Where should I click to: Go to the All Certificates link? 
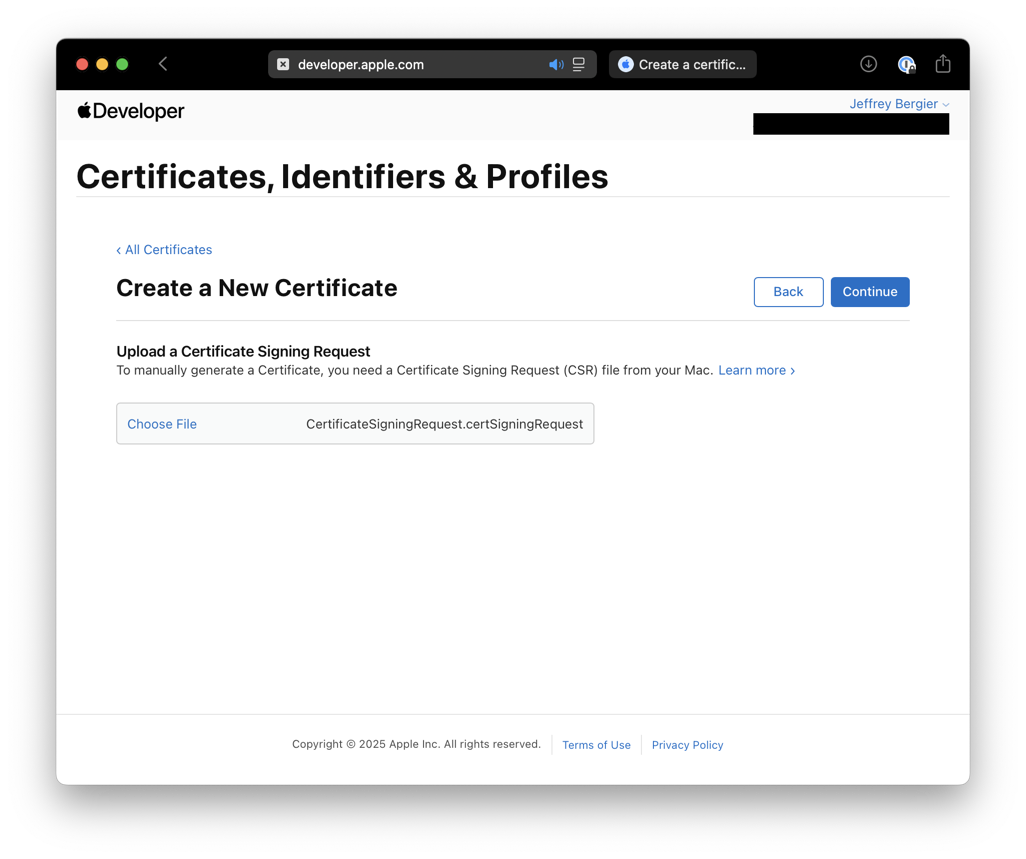pos(164,250)
